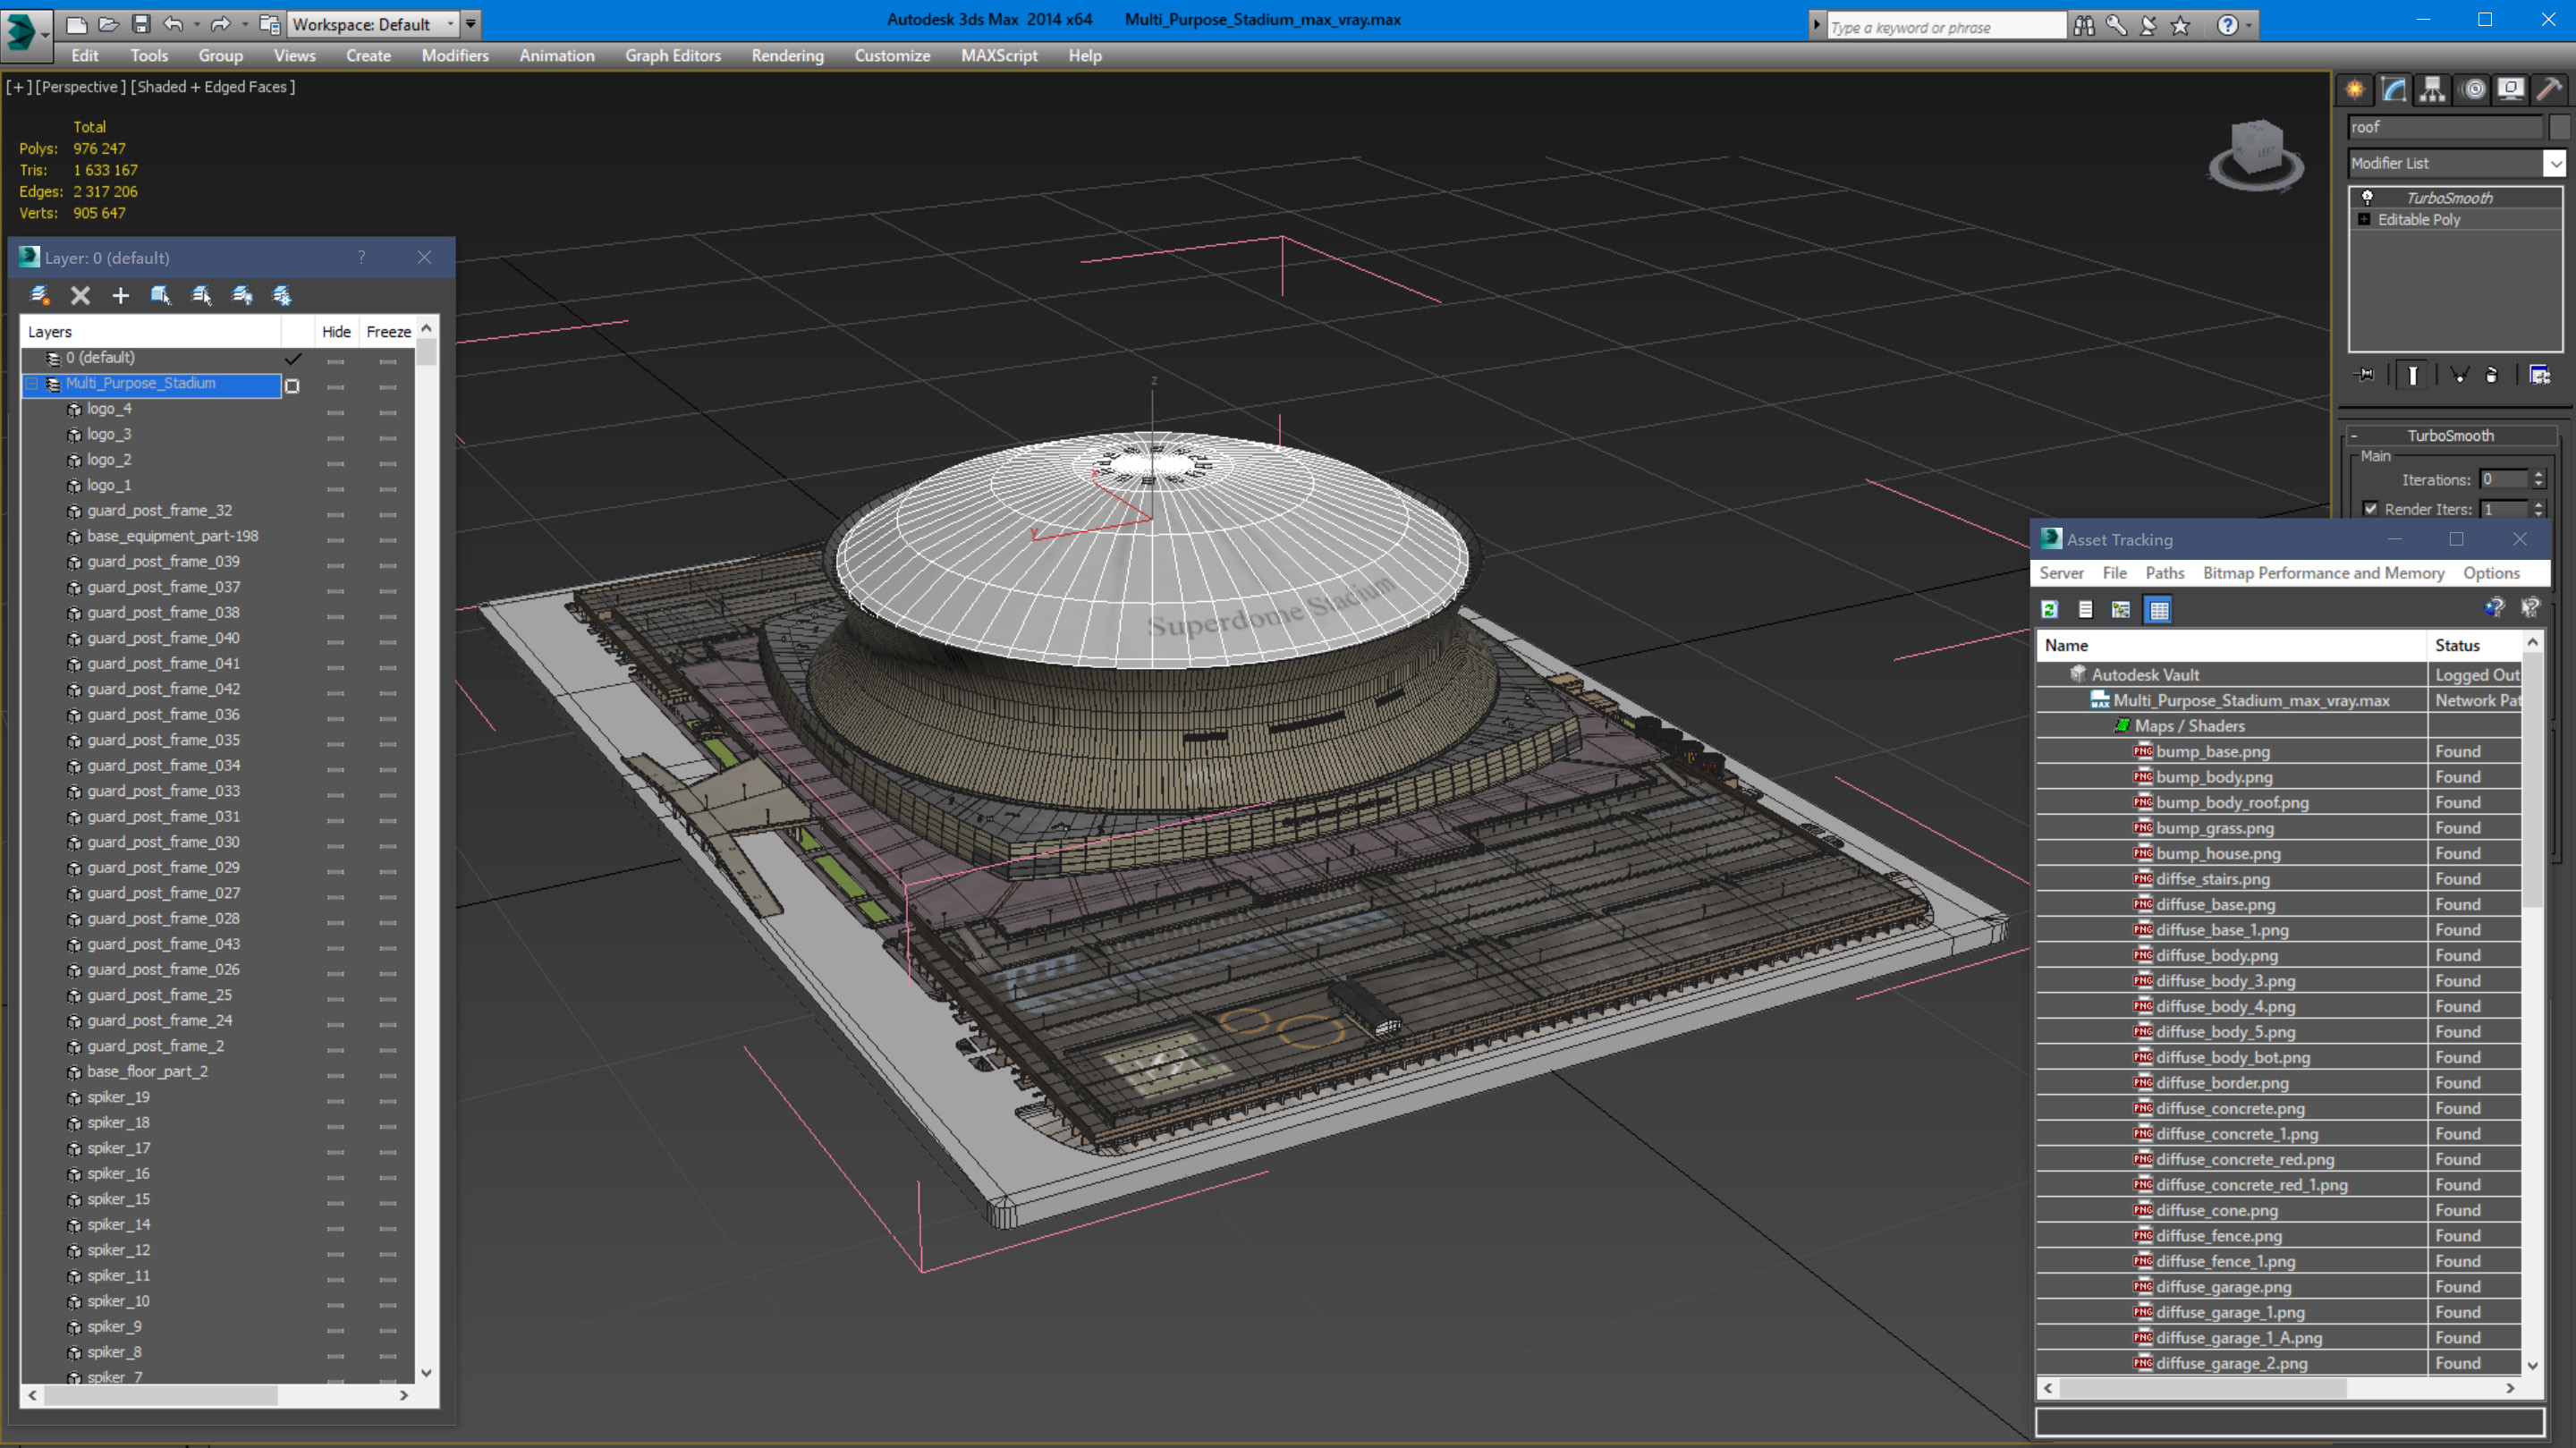Click the Save File floppy icon
The width and height of the screenshot is (2576, 1448).
point(141,24)
